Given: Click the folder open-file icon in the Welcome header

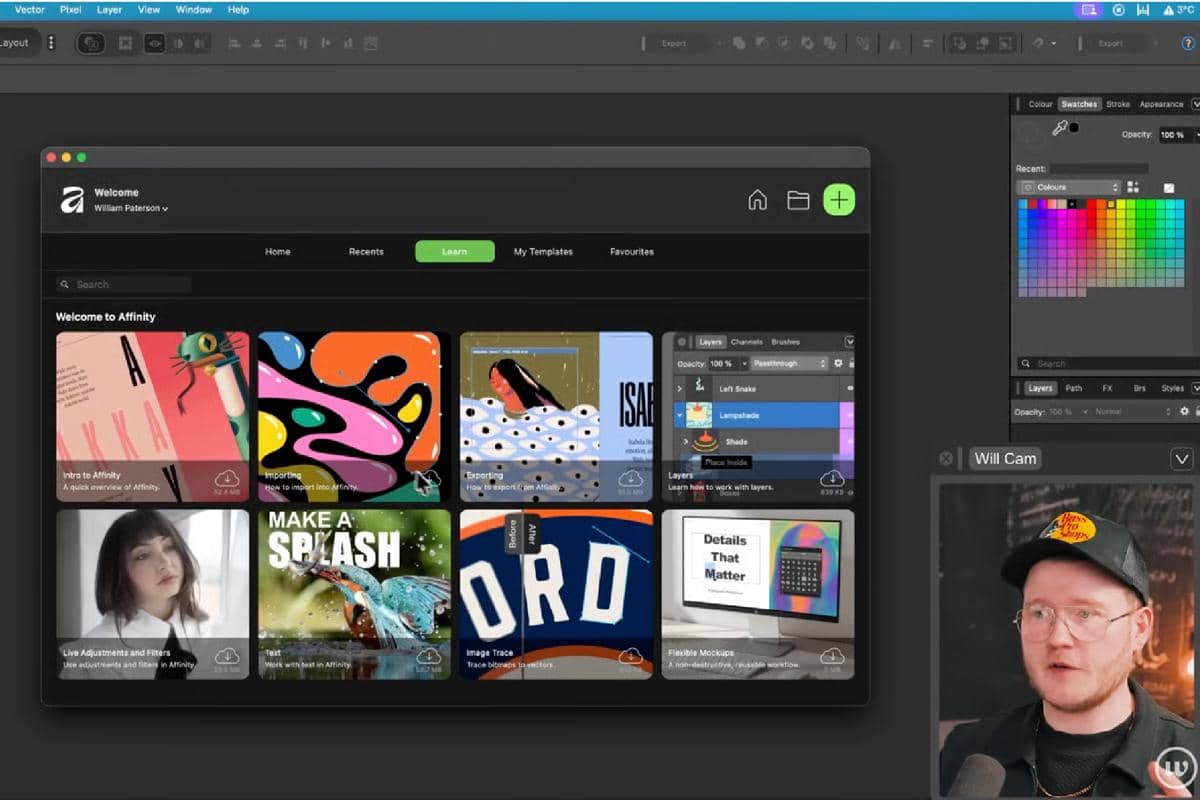Looking at the screenshot, I should click(798, 200).
